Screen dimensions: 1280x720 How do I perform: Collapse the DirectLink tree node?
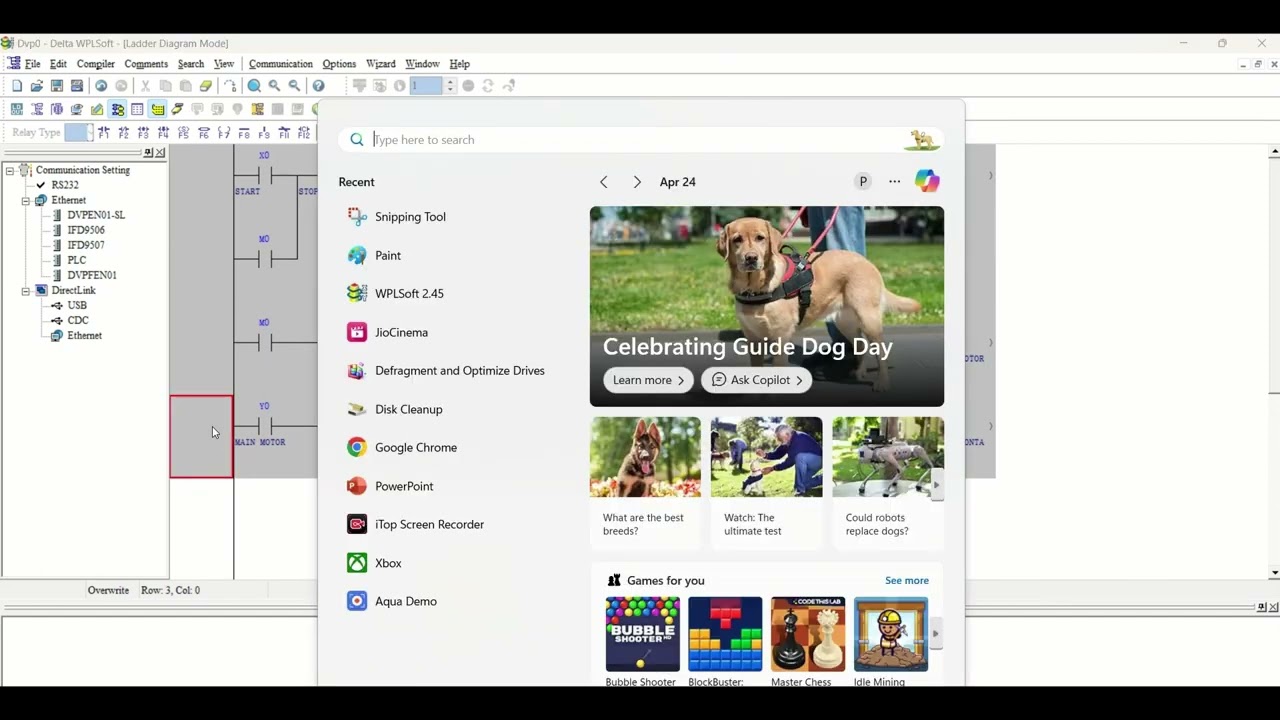point(26,291)
